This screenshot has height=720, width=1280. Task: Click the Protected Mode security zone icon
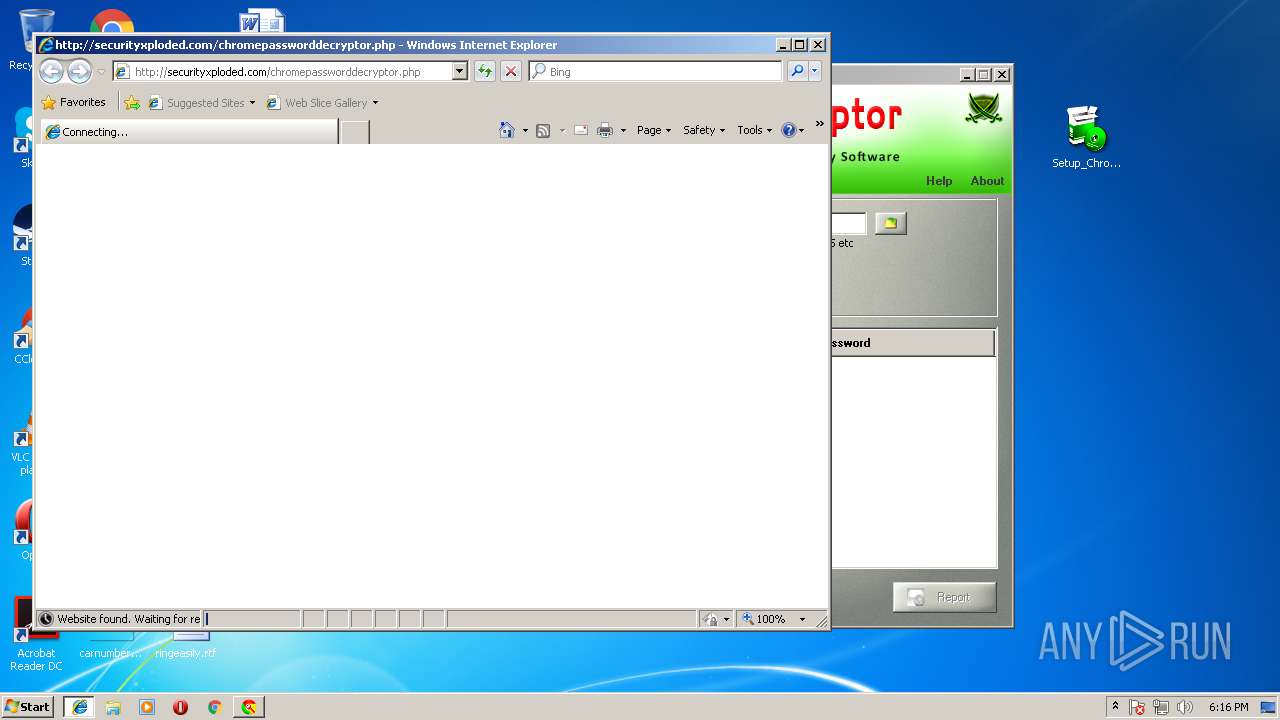710,619
